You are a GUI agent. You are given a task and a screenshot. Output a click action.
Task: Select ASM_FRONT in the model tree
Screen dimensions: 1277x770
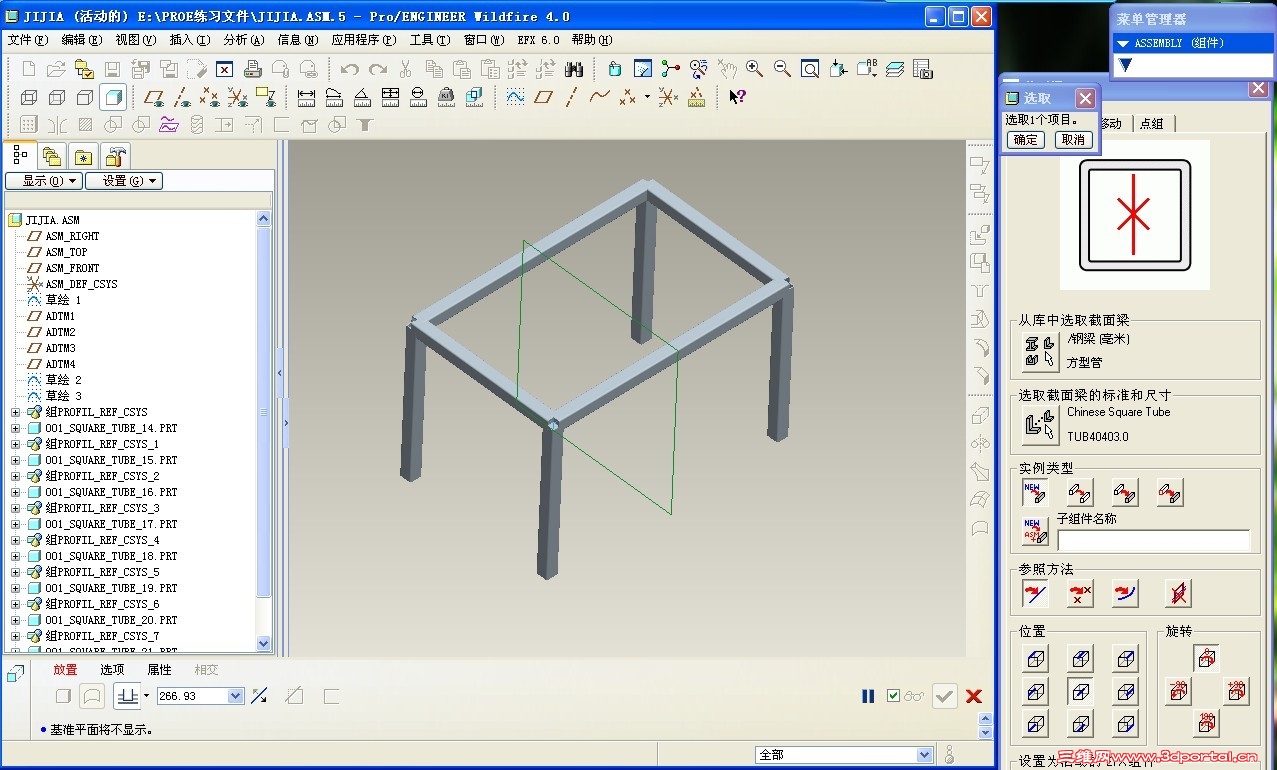click(72, 268)
